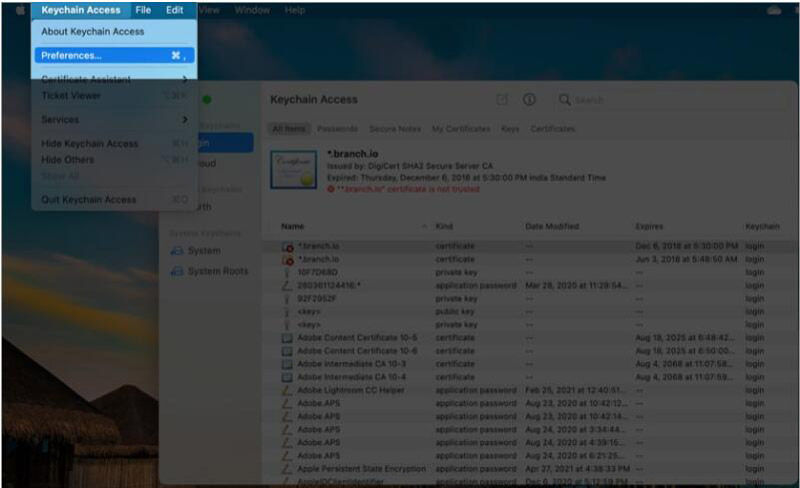
Task: Open the Help menu
Action: [x=294, y=10]
